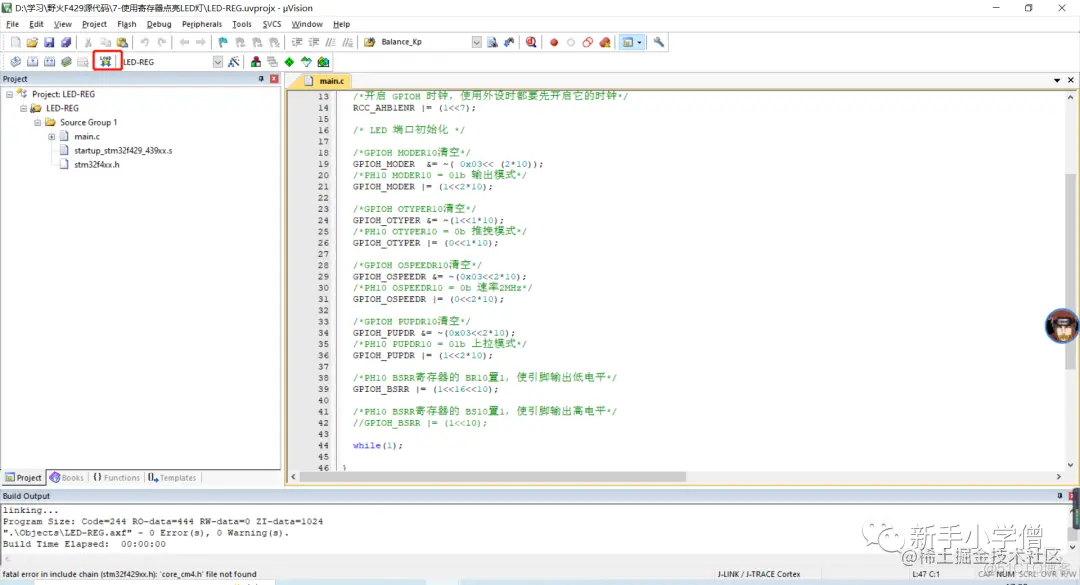Click the Cut scissors icon

pyautogui.click(x=88, y=42)
